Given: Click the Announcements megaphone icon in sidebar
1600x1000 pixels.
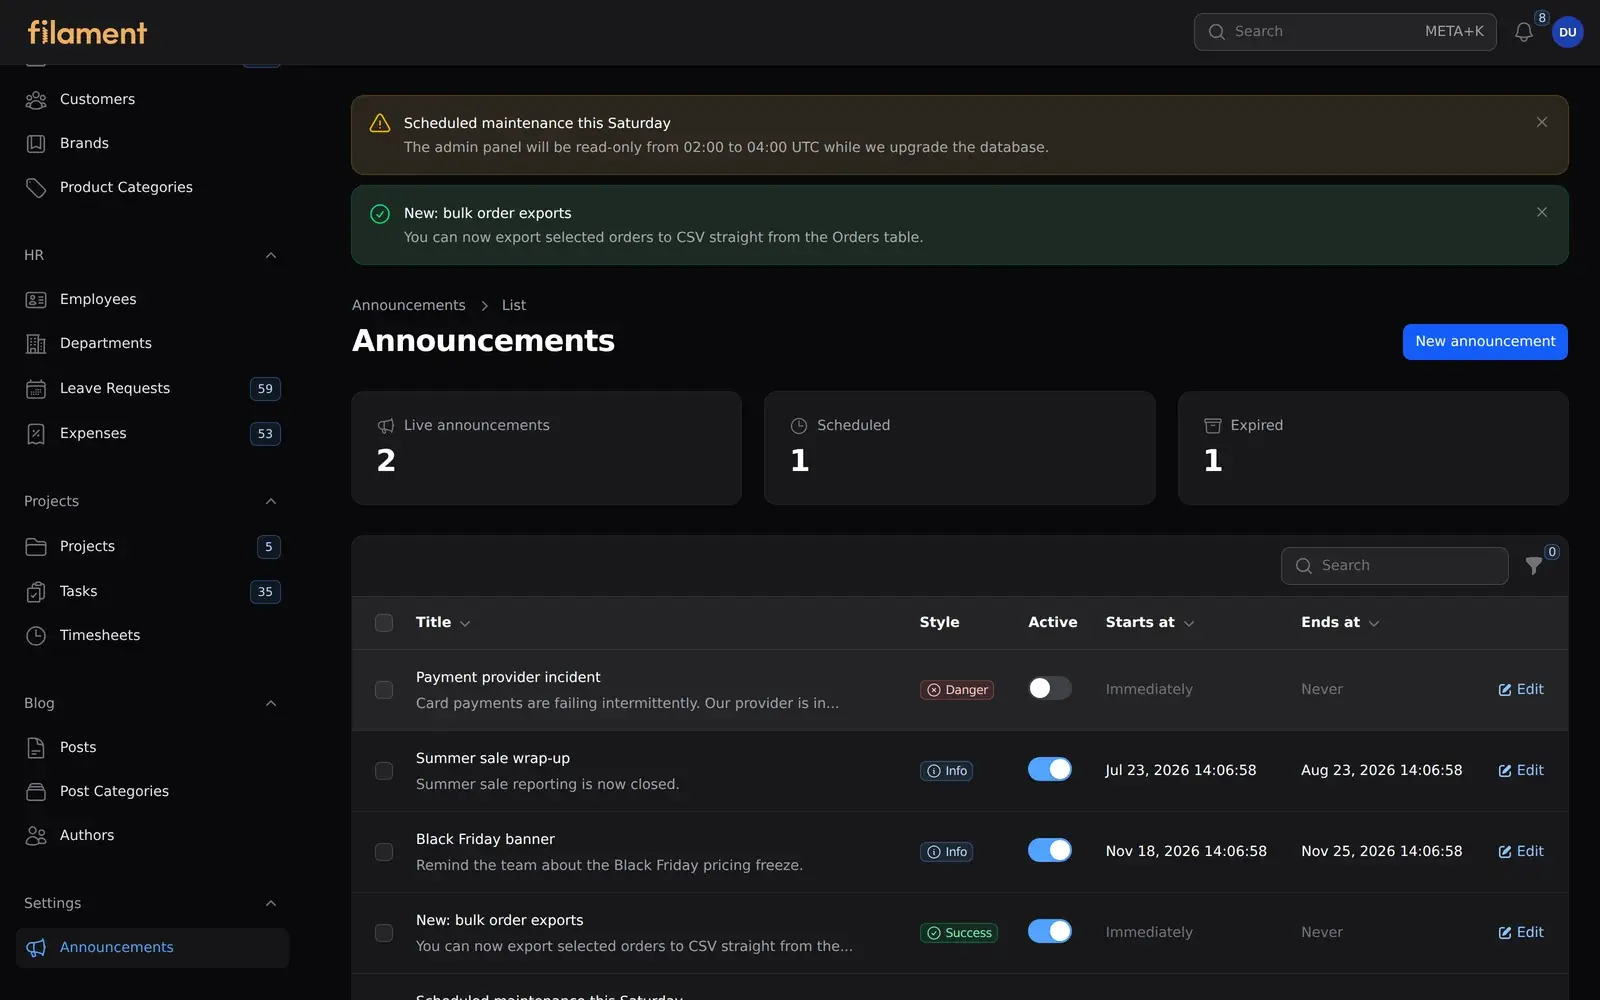Looking at the screenshot, I should pyautogui.click(x=36, y=947).
